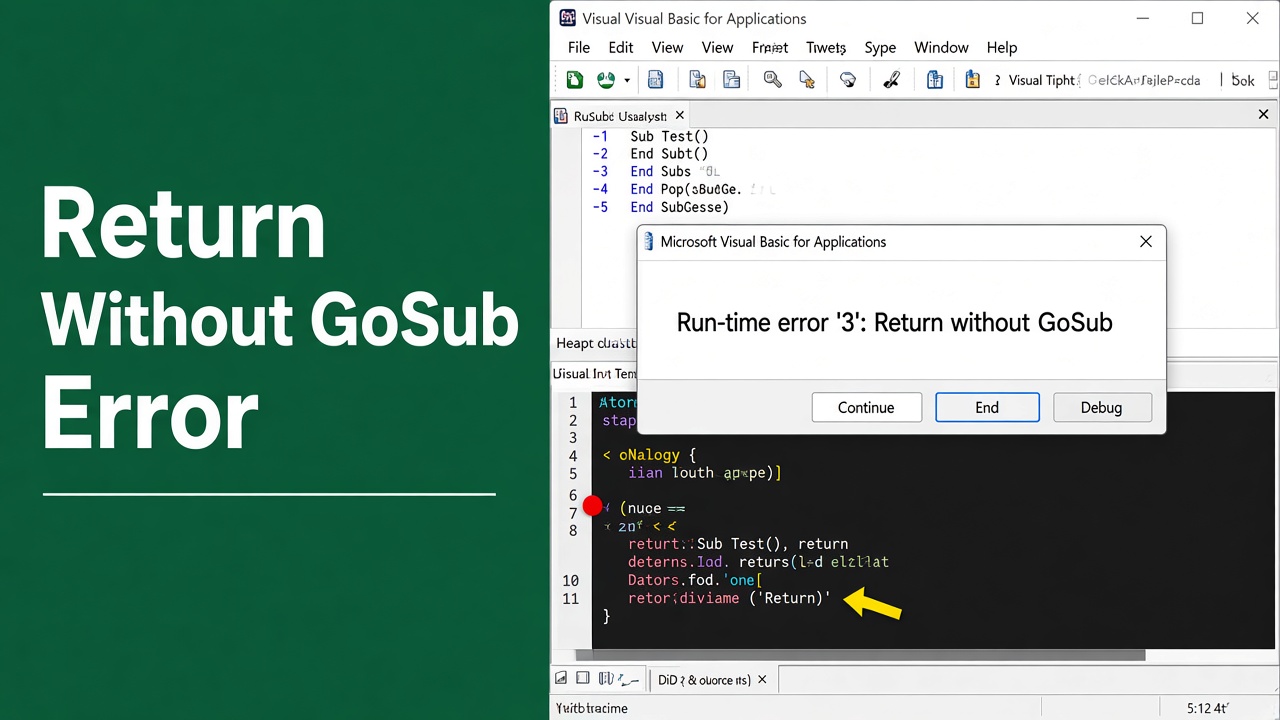Click the question mark help icon
This screenshot has width=1280, height=720.
click(x=997, y=81)
